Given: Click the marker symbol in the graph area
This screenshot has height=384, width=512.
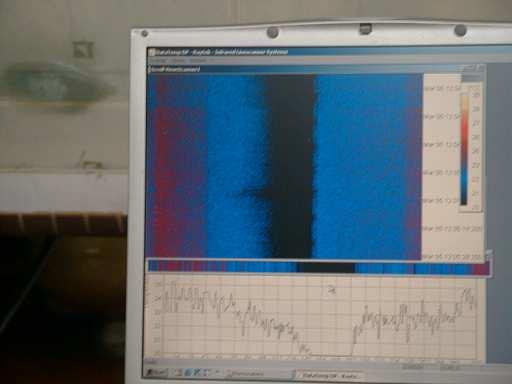Looking at the screenshot, I should coord(332,290).
